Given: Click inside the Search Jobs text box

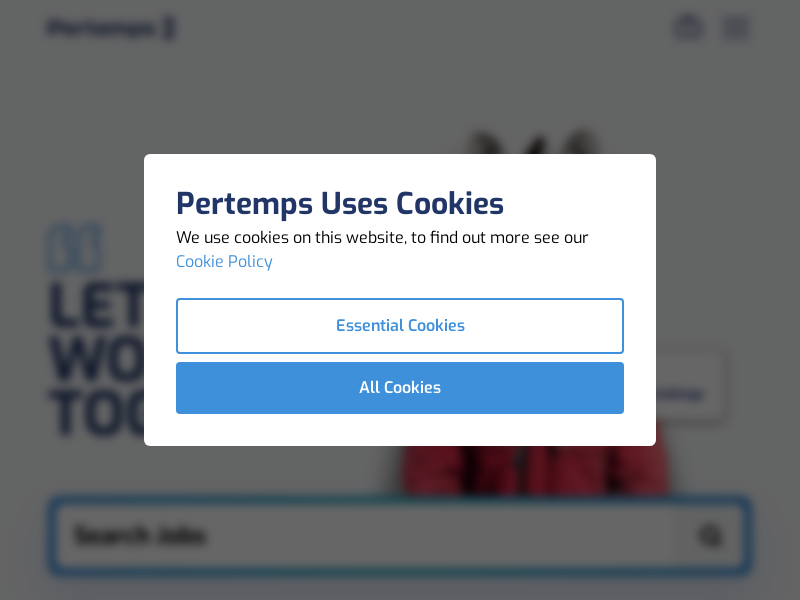Looking at the screenshot, I should 370,537.
